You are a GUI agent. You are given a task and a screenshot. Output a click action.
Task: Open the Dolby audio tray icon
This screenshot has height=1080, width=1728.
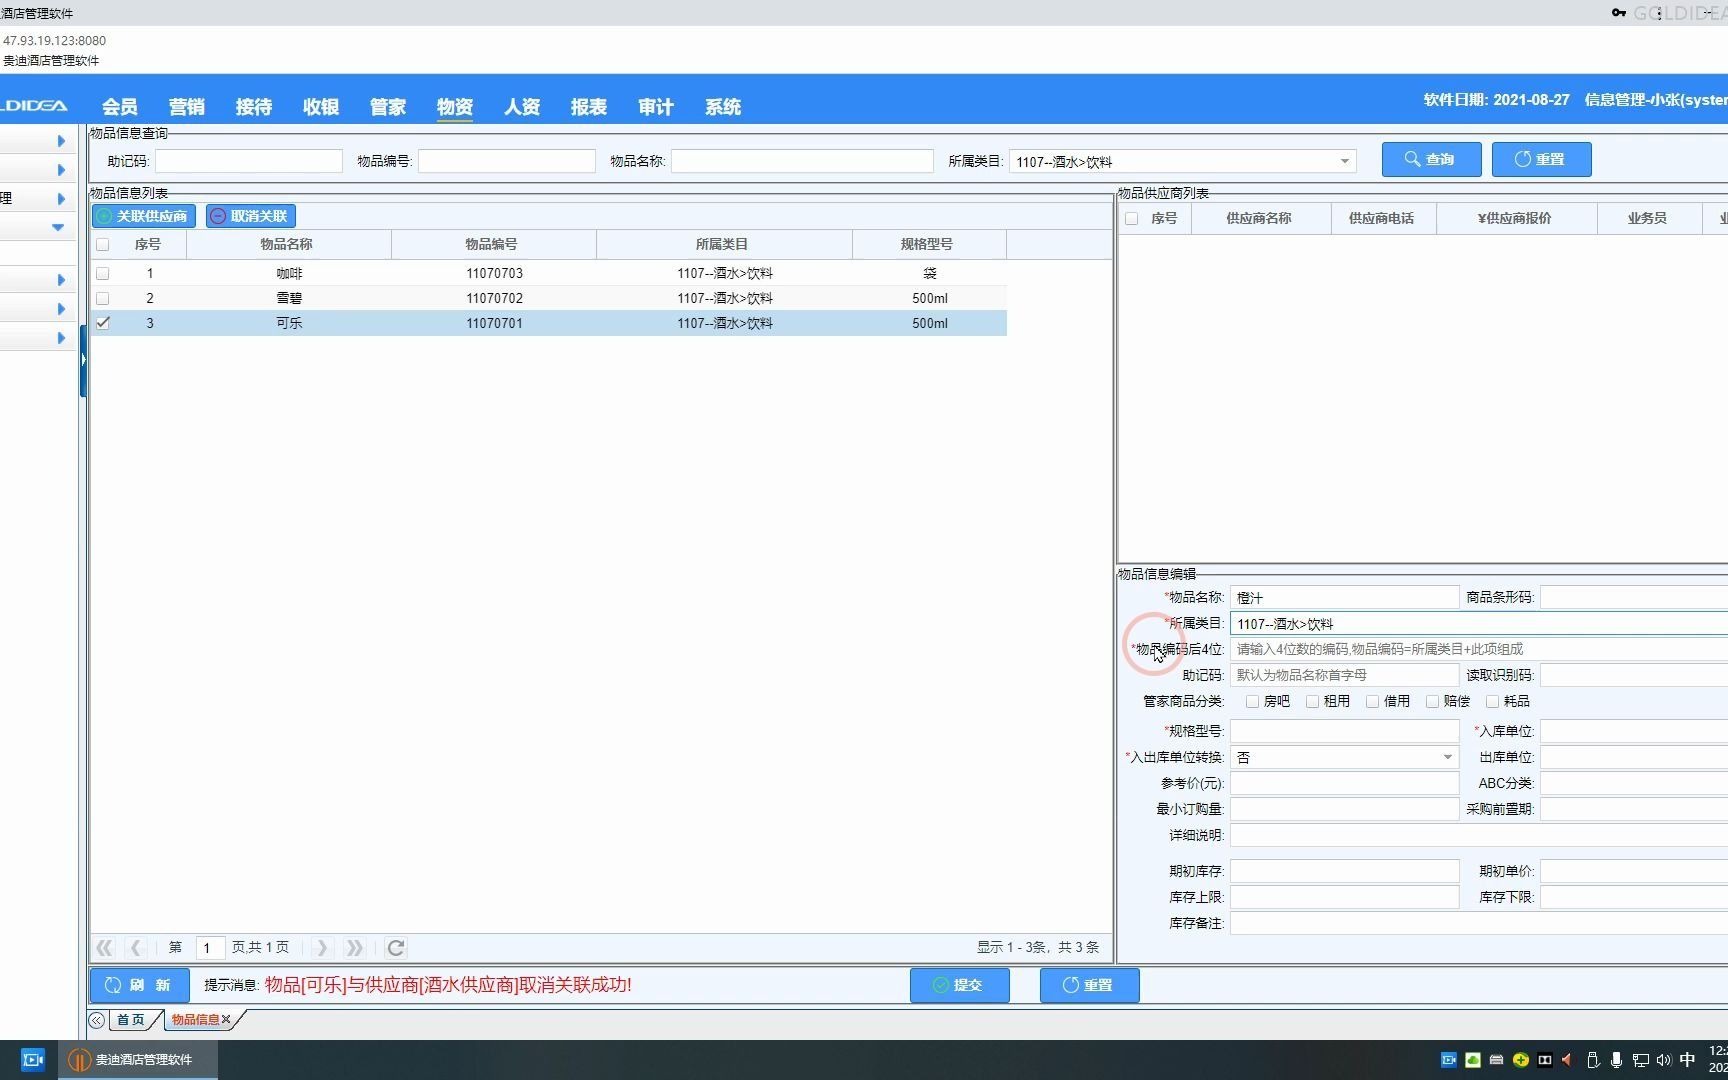[x=1545, y=1060]
